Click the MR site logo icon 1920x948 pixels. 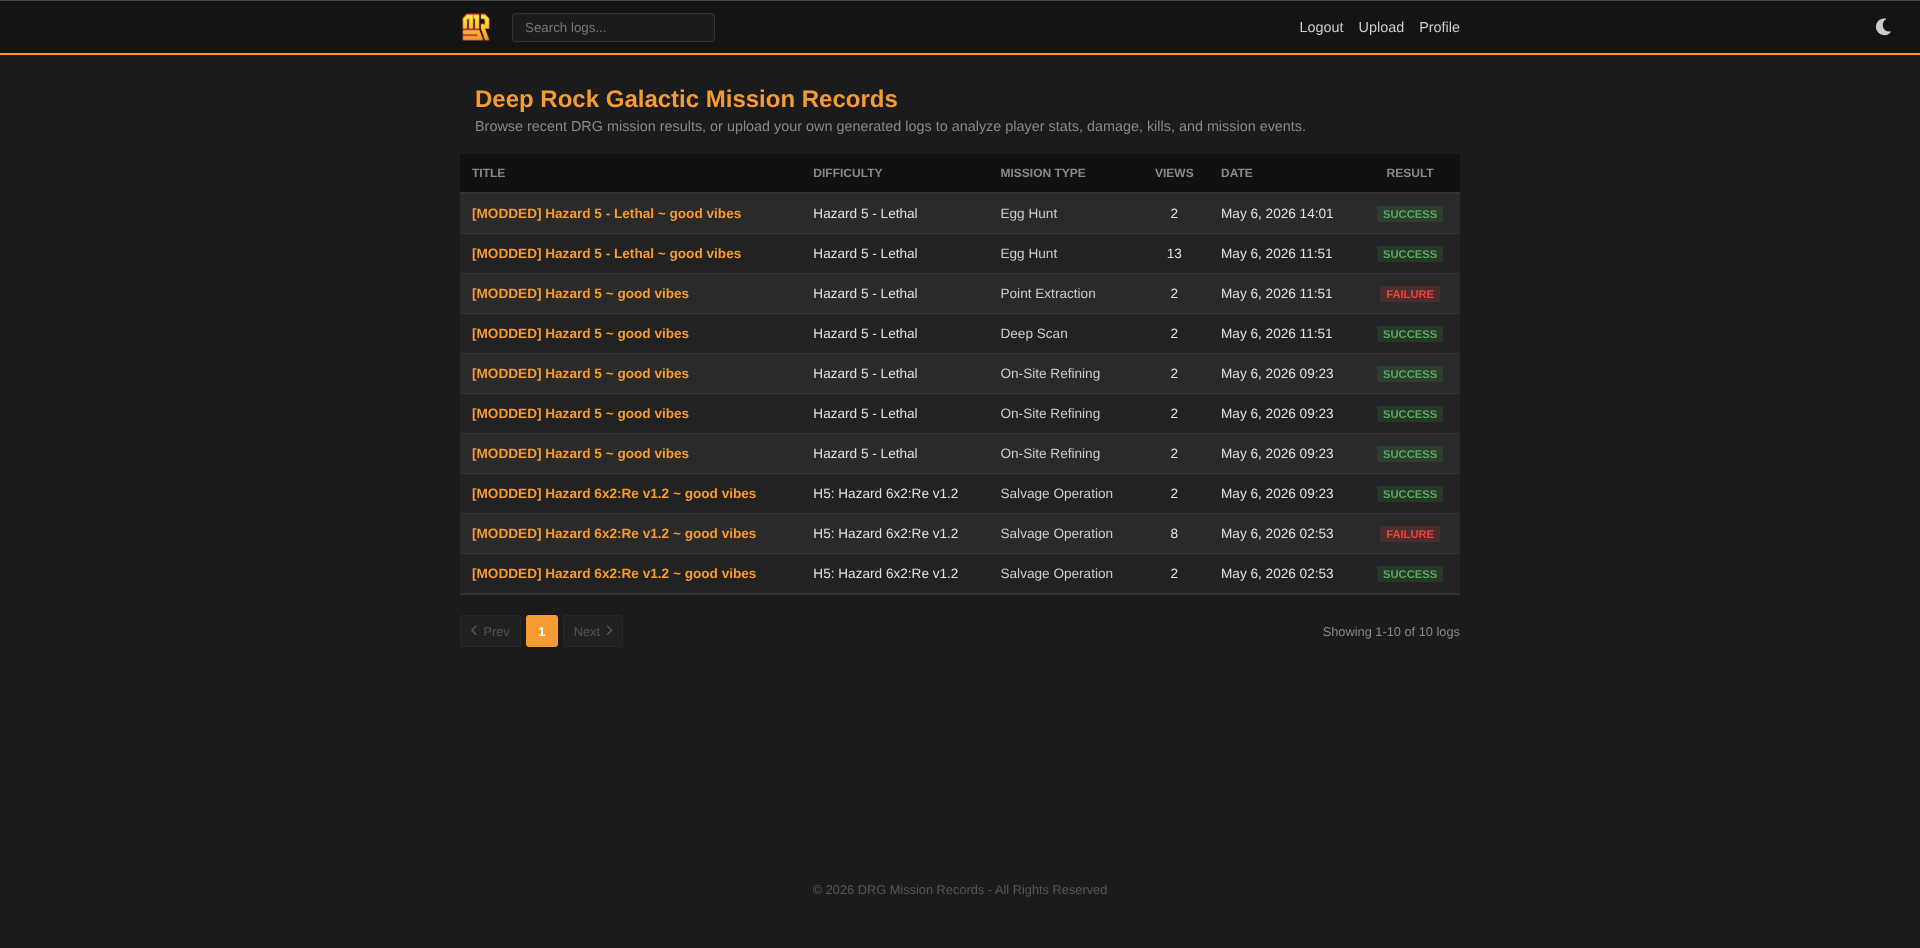476,27
